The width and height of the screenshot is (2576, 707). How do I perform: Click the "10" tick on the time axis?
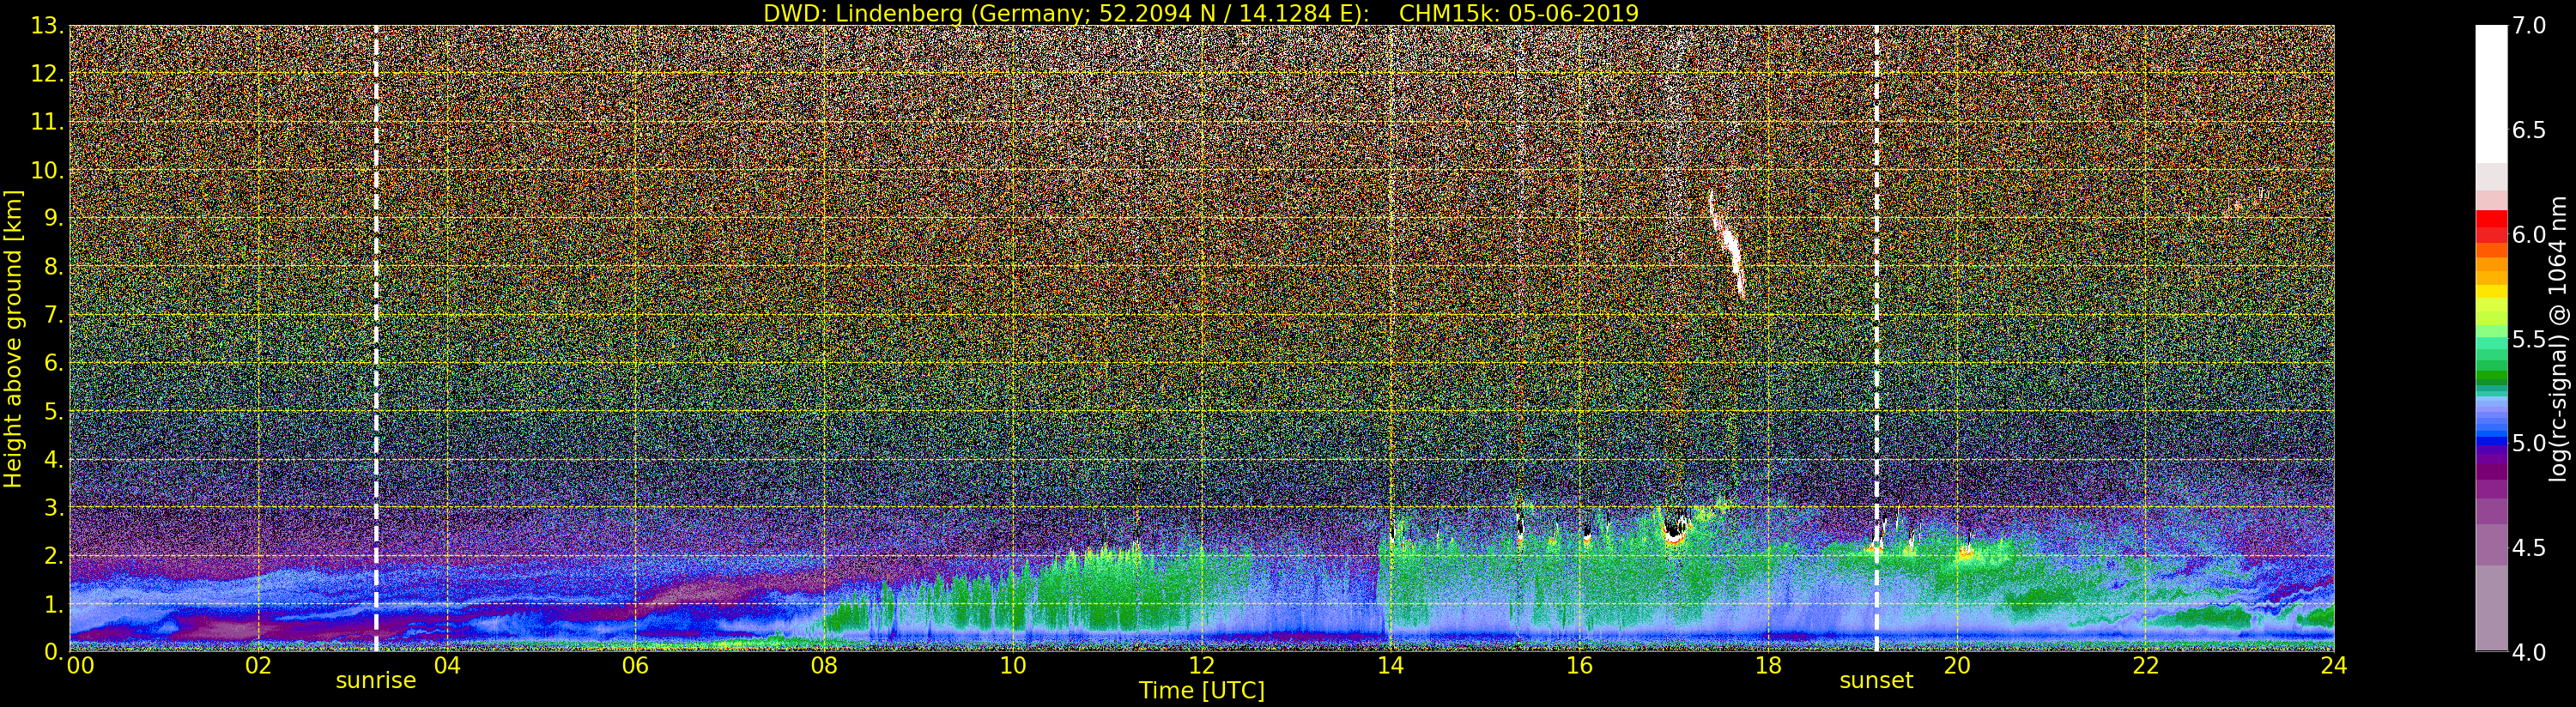pos(1013,666)
